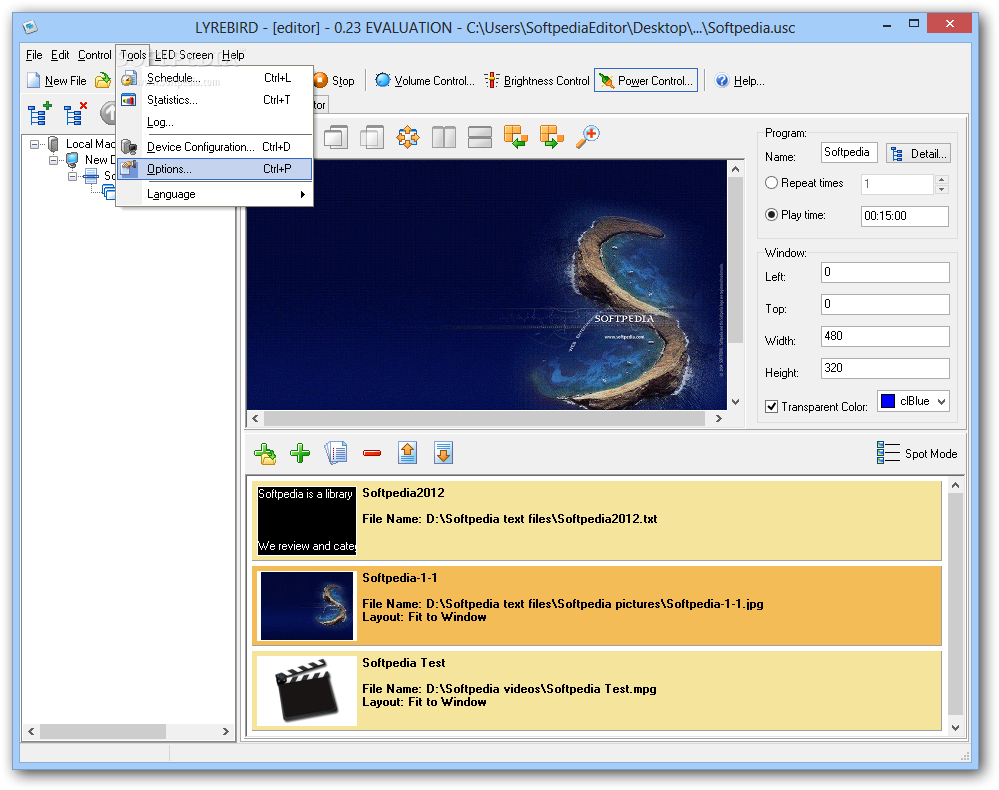This screenshot has height=790, width=999.
Task: Click the Left window field
Action: coord(885,273)
